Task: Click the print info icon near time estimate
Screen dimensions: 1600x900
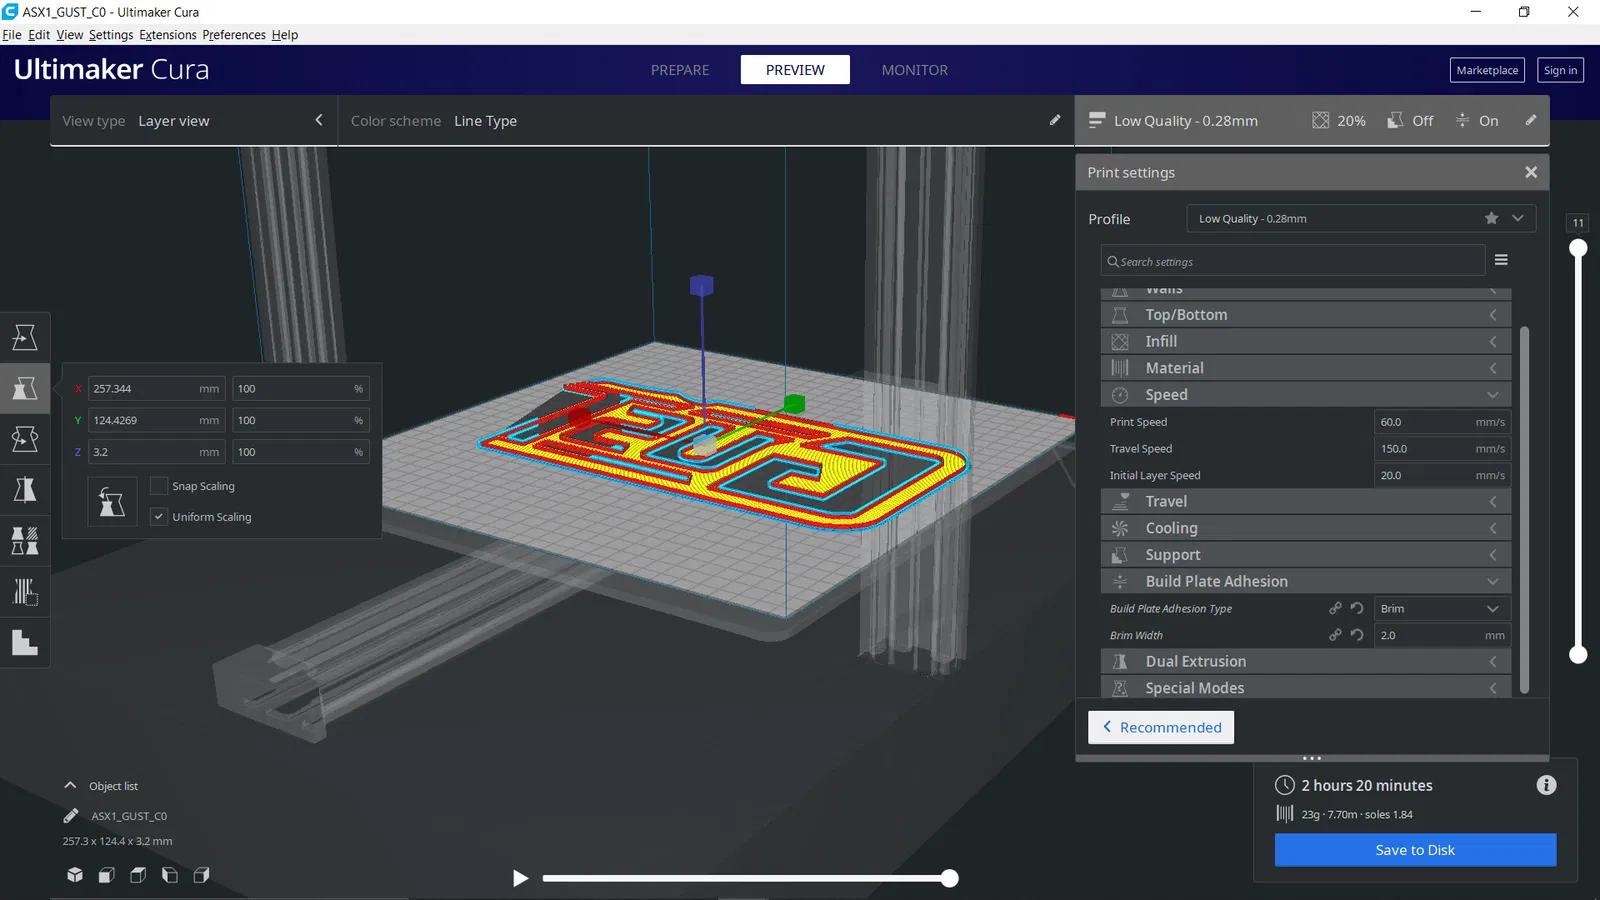Action: pos(1546,785)
